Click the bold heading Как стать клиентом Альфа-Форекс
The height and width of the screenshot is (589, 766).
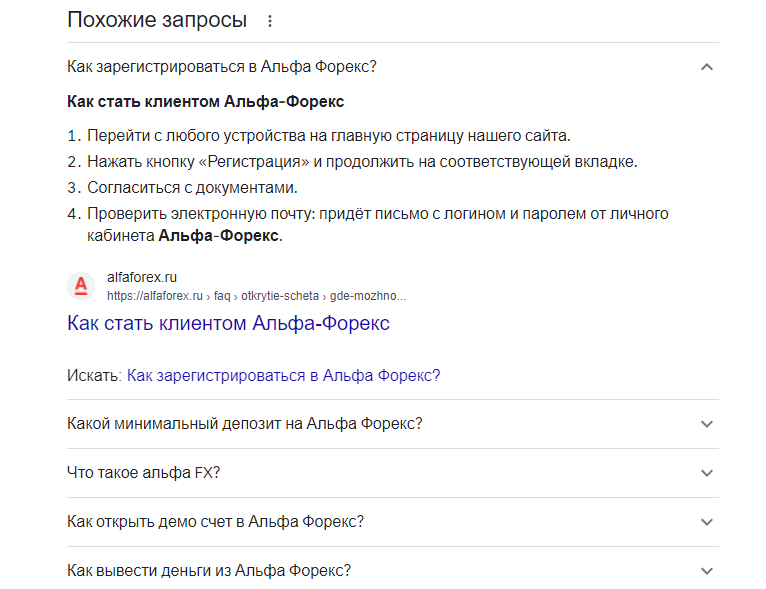click(205, 102)
